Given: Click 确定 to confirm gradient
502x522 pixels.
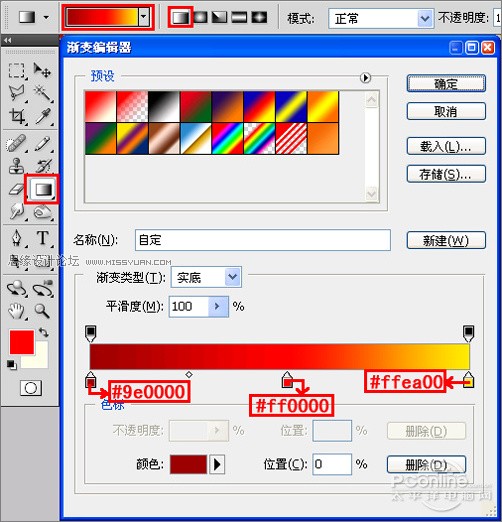Looking at the screenshot, I should (446, 83).
